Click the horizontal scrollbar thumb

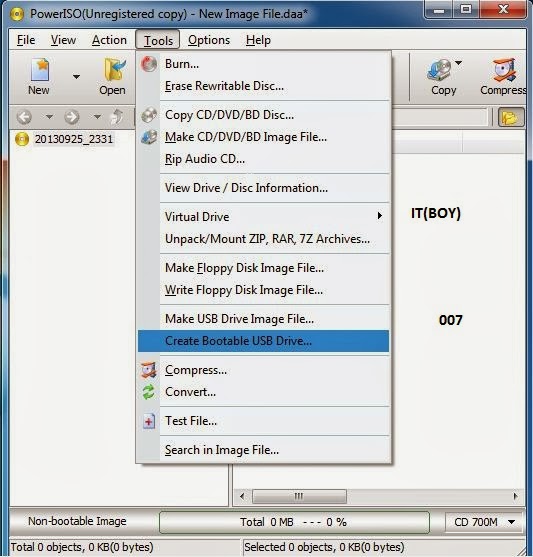(x=299, y=496)
